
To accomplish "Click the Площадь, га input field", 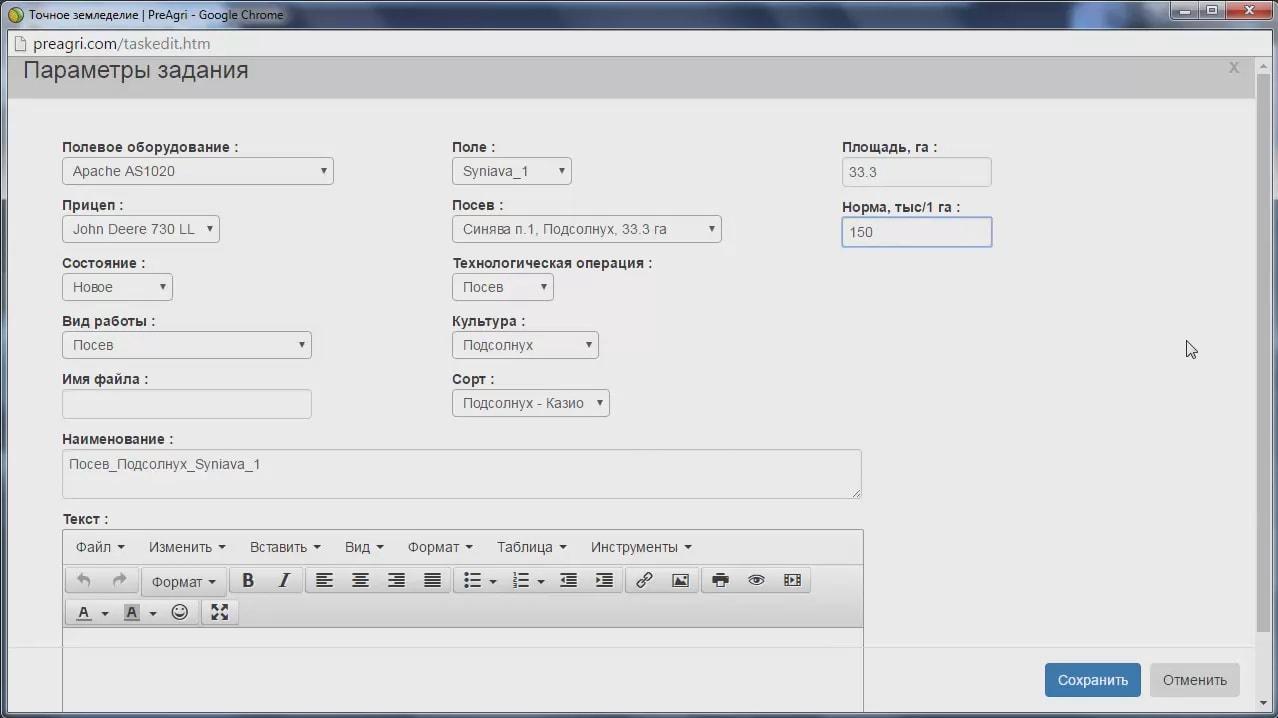I will pos(917,172).
